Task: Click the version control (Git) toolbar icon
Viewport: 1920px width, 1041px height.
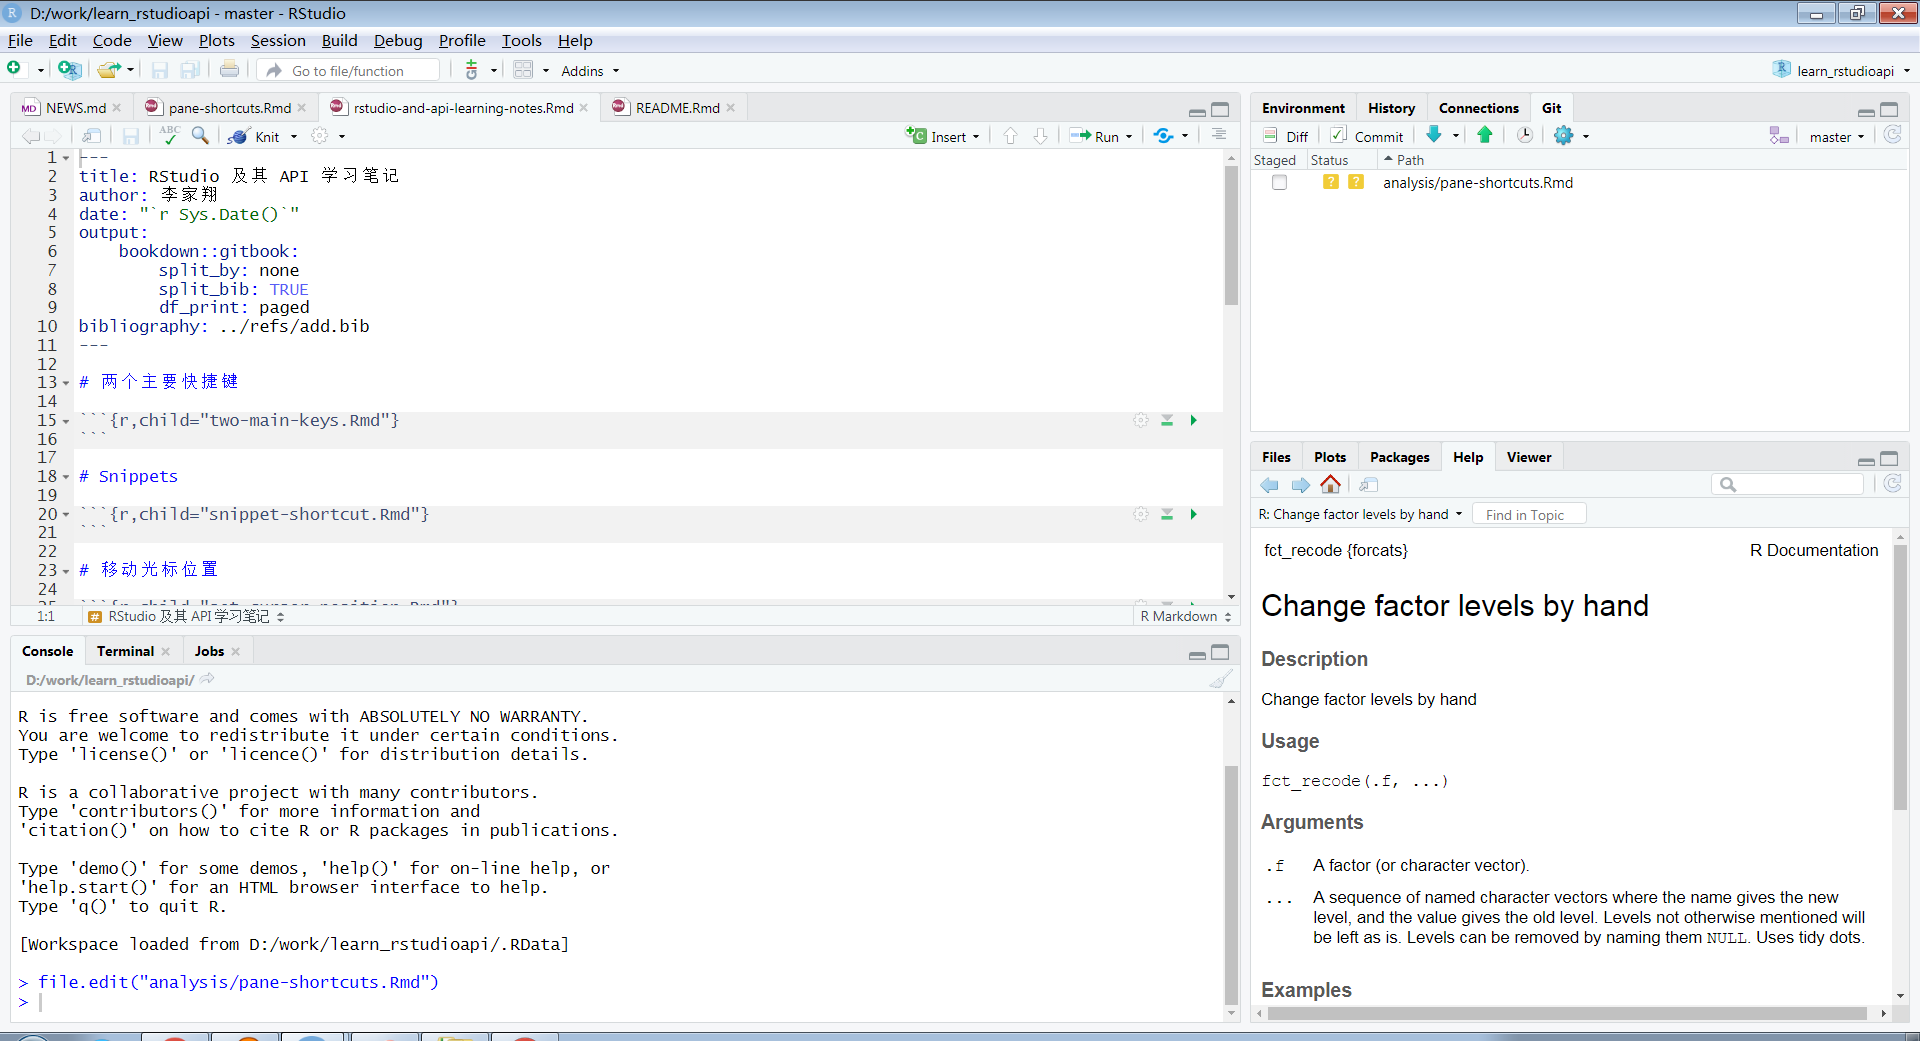Action: [472, 70]
